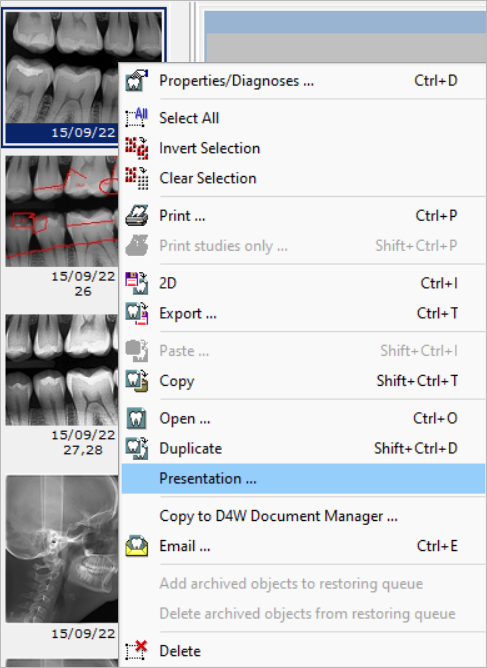
Task: Choose Copy to D4W Document Manager
Action: pos(278,516)
